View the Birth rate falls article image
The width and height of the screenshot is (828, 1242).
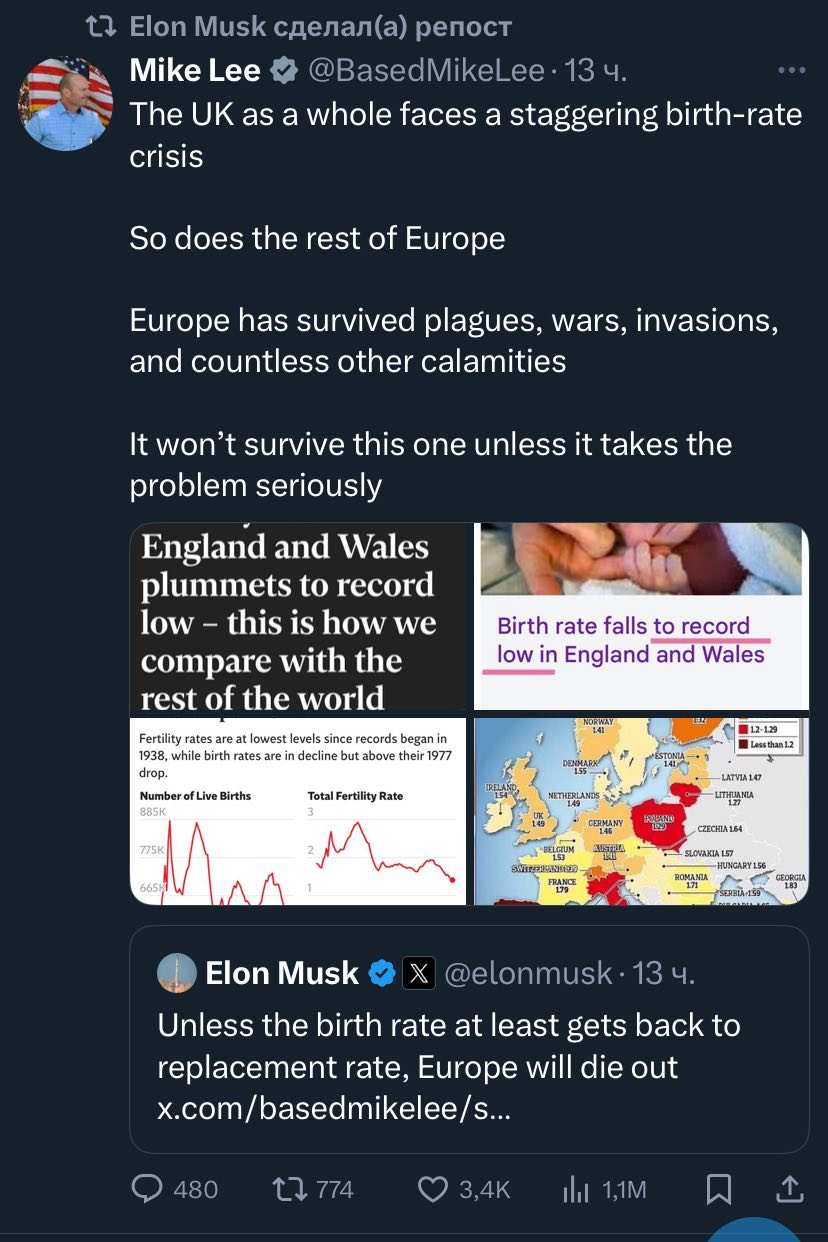641,616
